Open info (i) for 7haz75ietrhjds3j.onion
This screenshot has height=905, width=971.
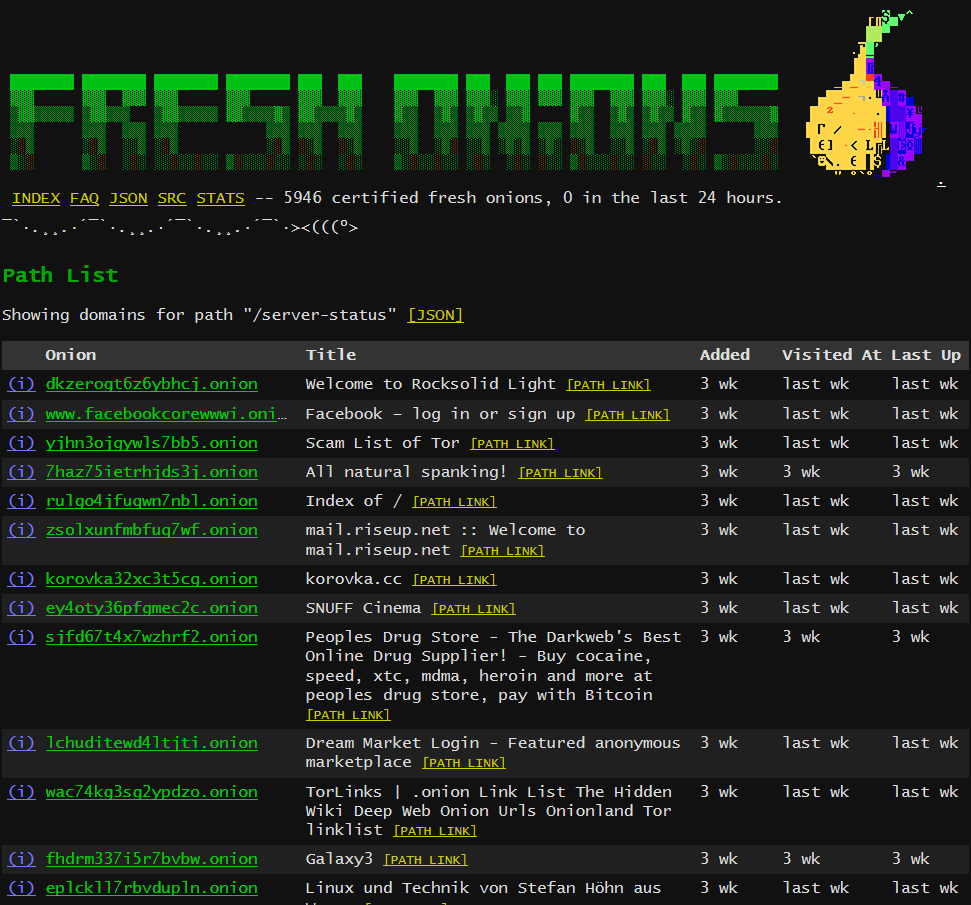click(x=22, y=472)
